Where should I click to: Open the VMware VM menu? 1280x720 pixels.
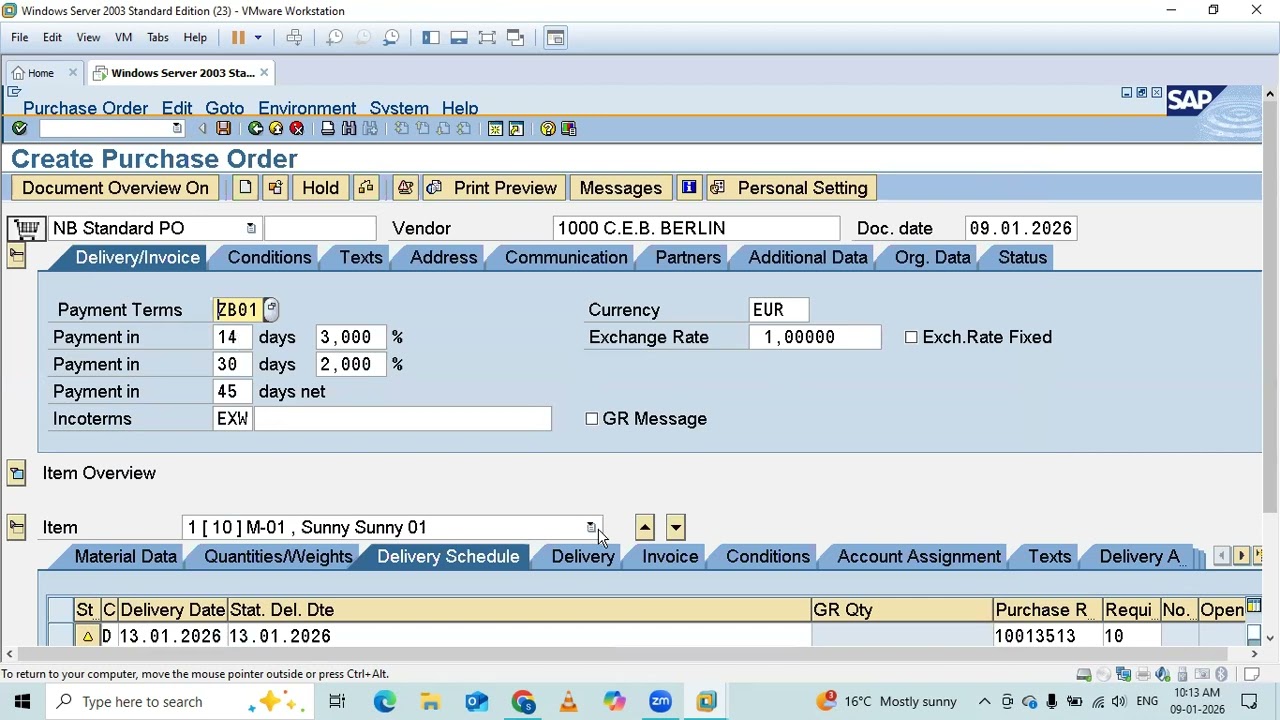click(x=123, y=38)
